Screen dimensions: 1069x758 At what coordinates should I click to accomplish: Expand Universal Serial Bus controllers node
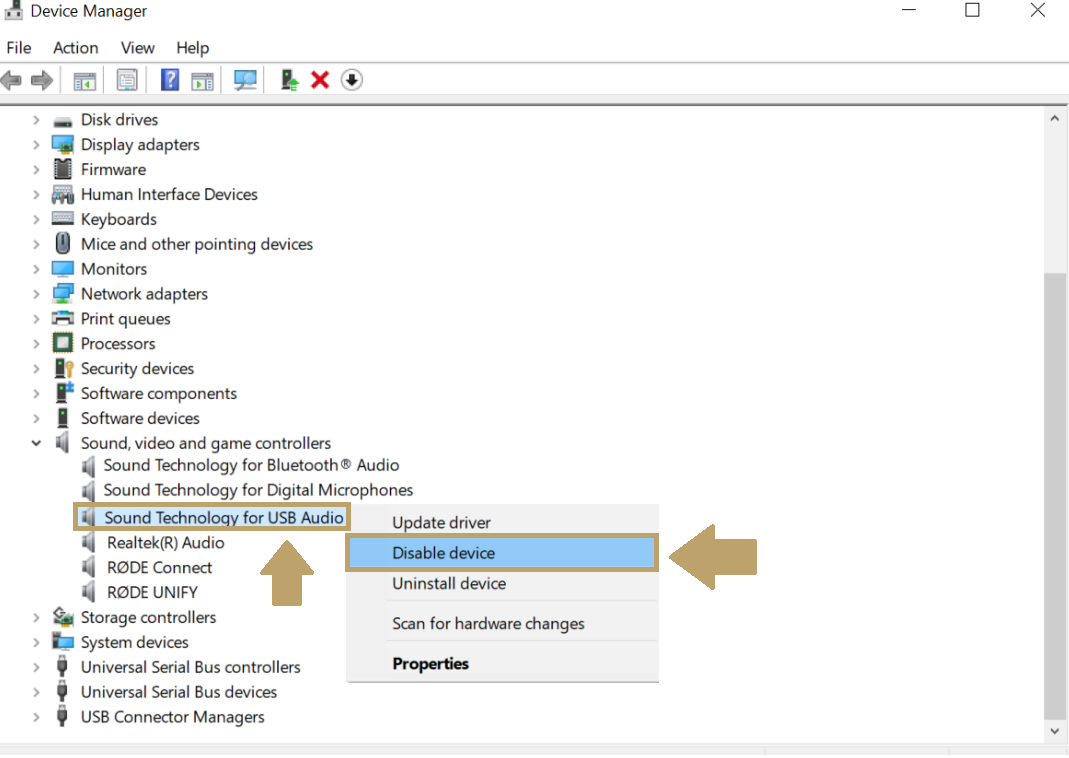(36, 667)
